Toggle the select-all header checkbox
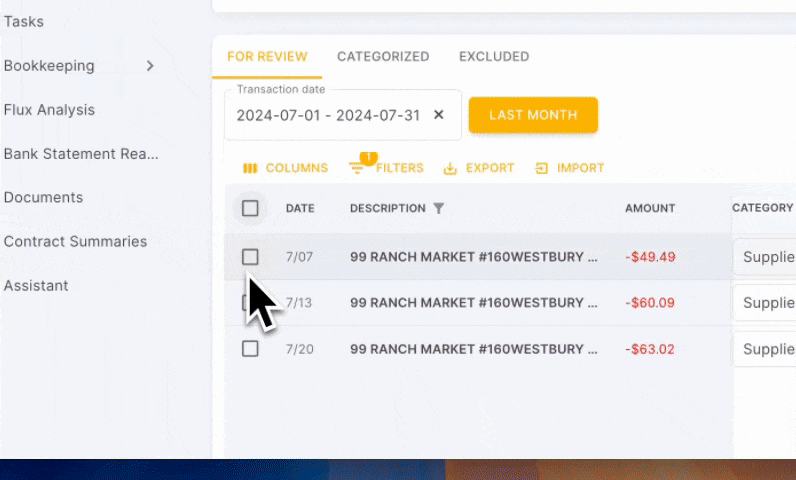The height and width of the screenshot is (480, 796). coord(250,208)
